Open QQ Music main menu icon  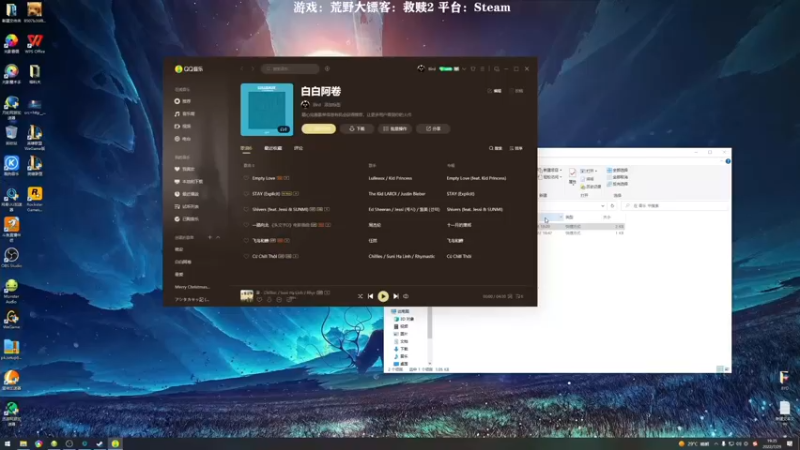click(482, 69)
